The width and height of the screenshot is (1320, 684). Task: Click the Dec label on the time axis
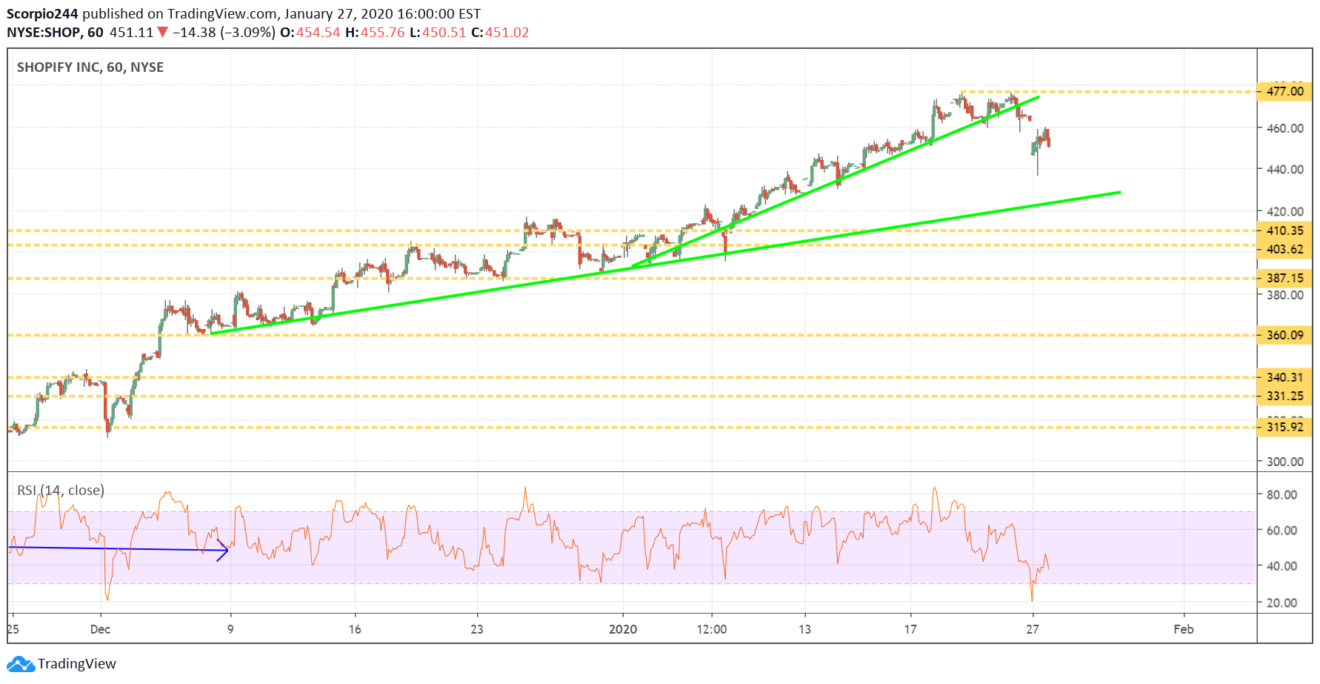click(101, 631)
